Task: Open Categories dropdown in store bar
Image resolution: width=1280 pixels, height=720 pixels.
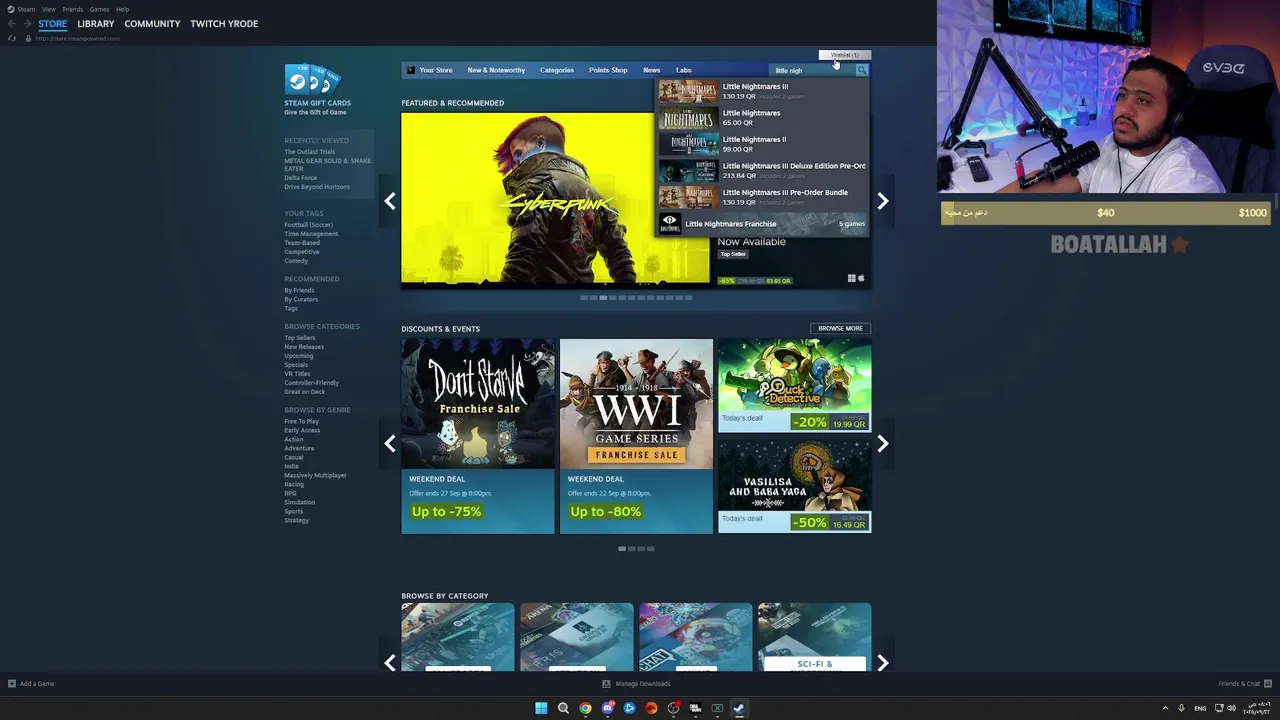Action: pyautogui.click(x=557, y=70)
